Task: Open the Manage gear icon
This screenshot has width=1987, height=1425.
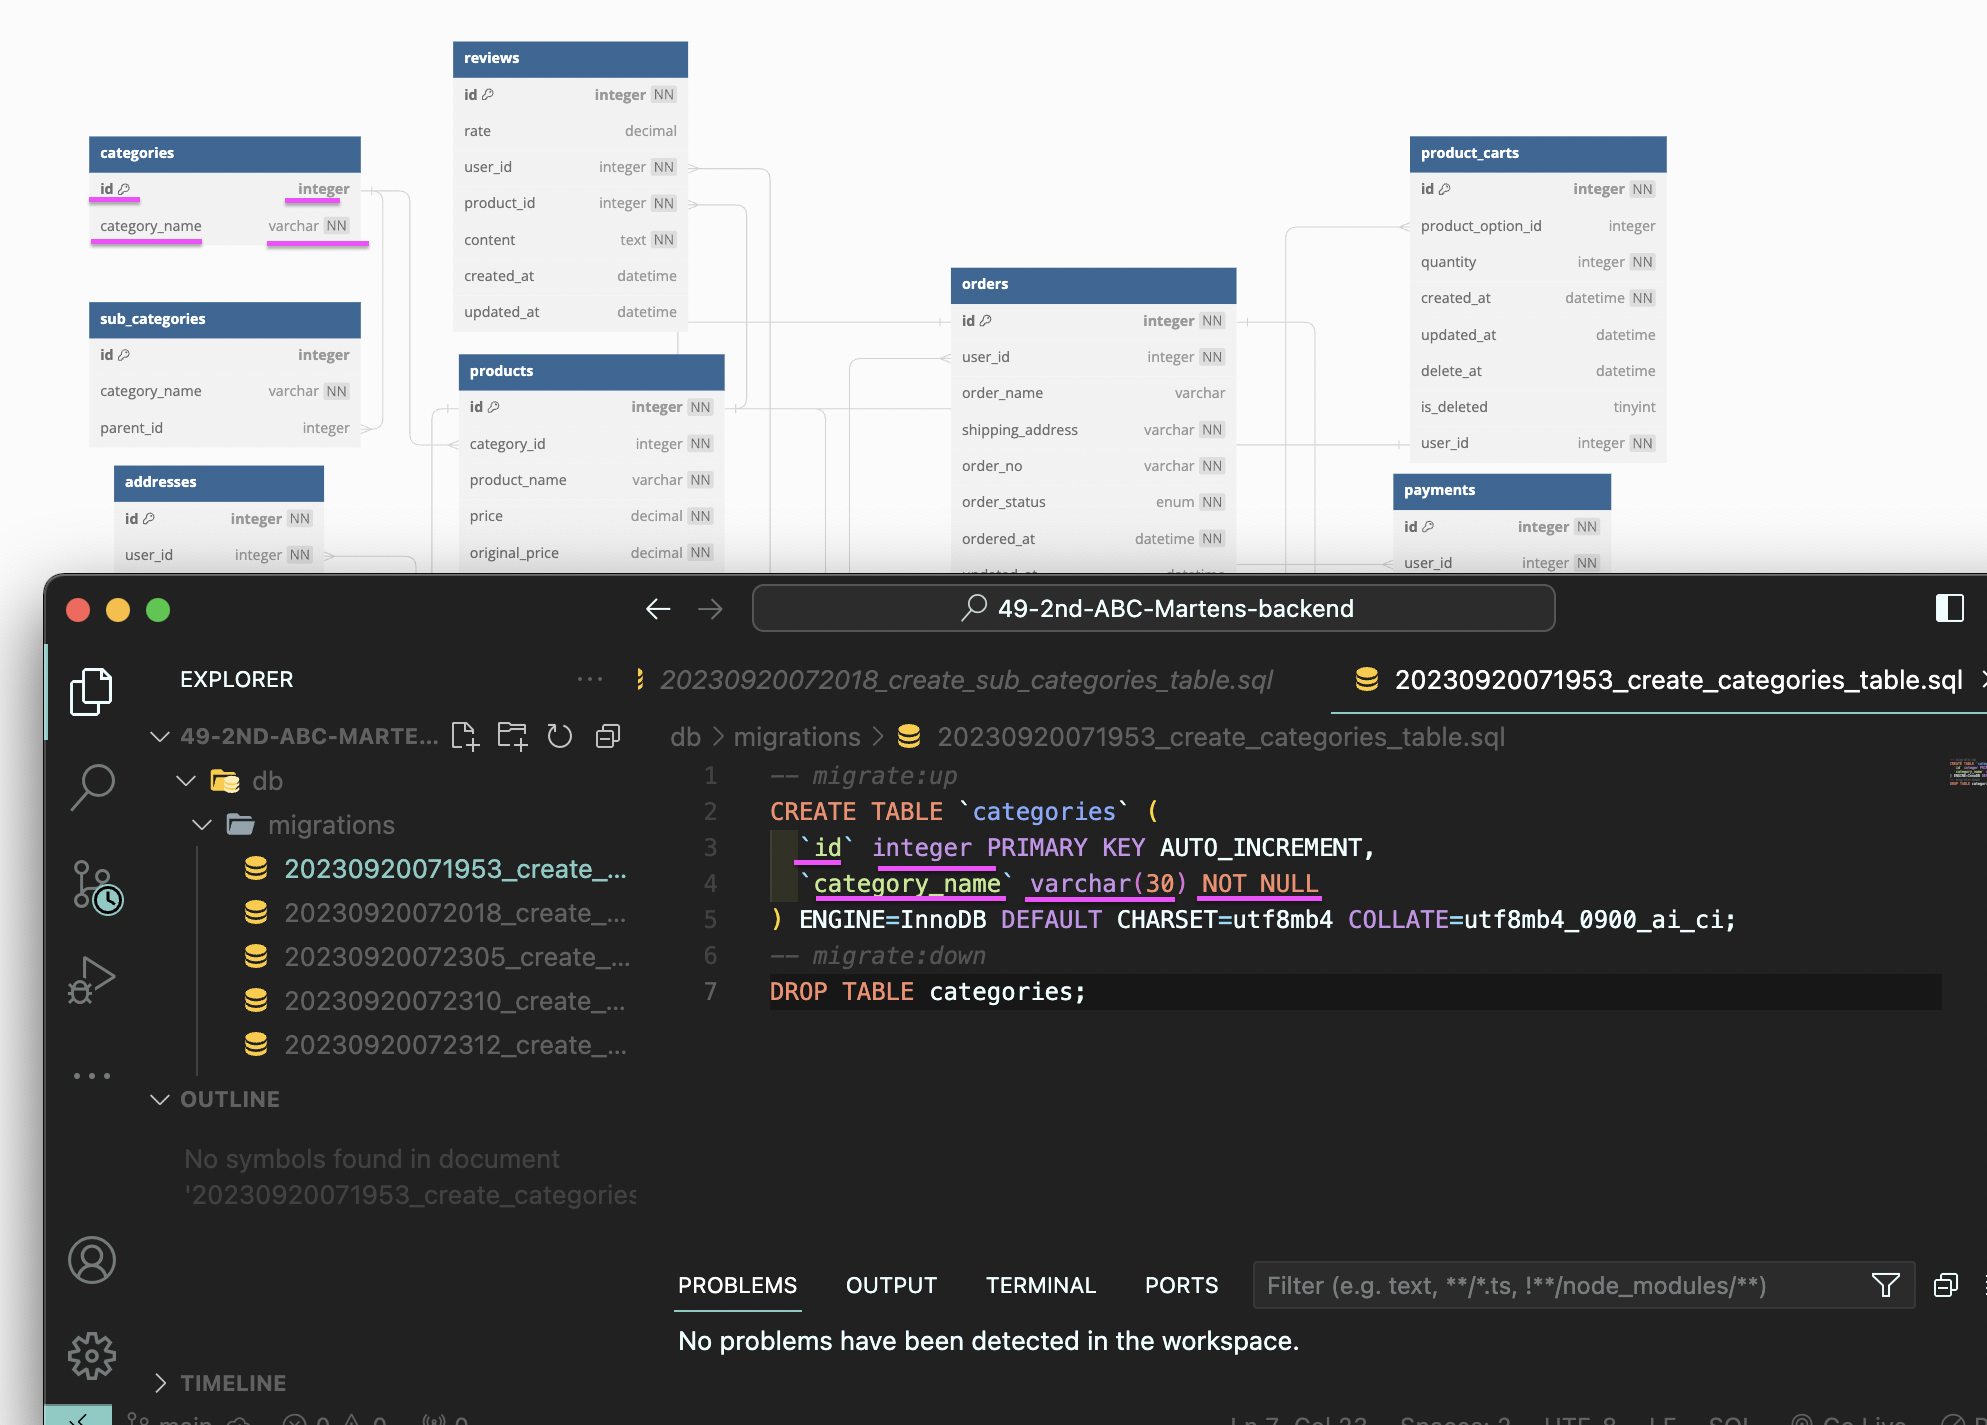Action: pos(91,1355)
